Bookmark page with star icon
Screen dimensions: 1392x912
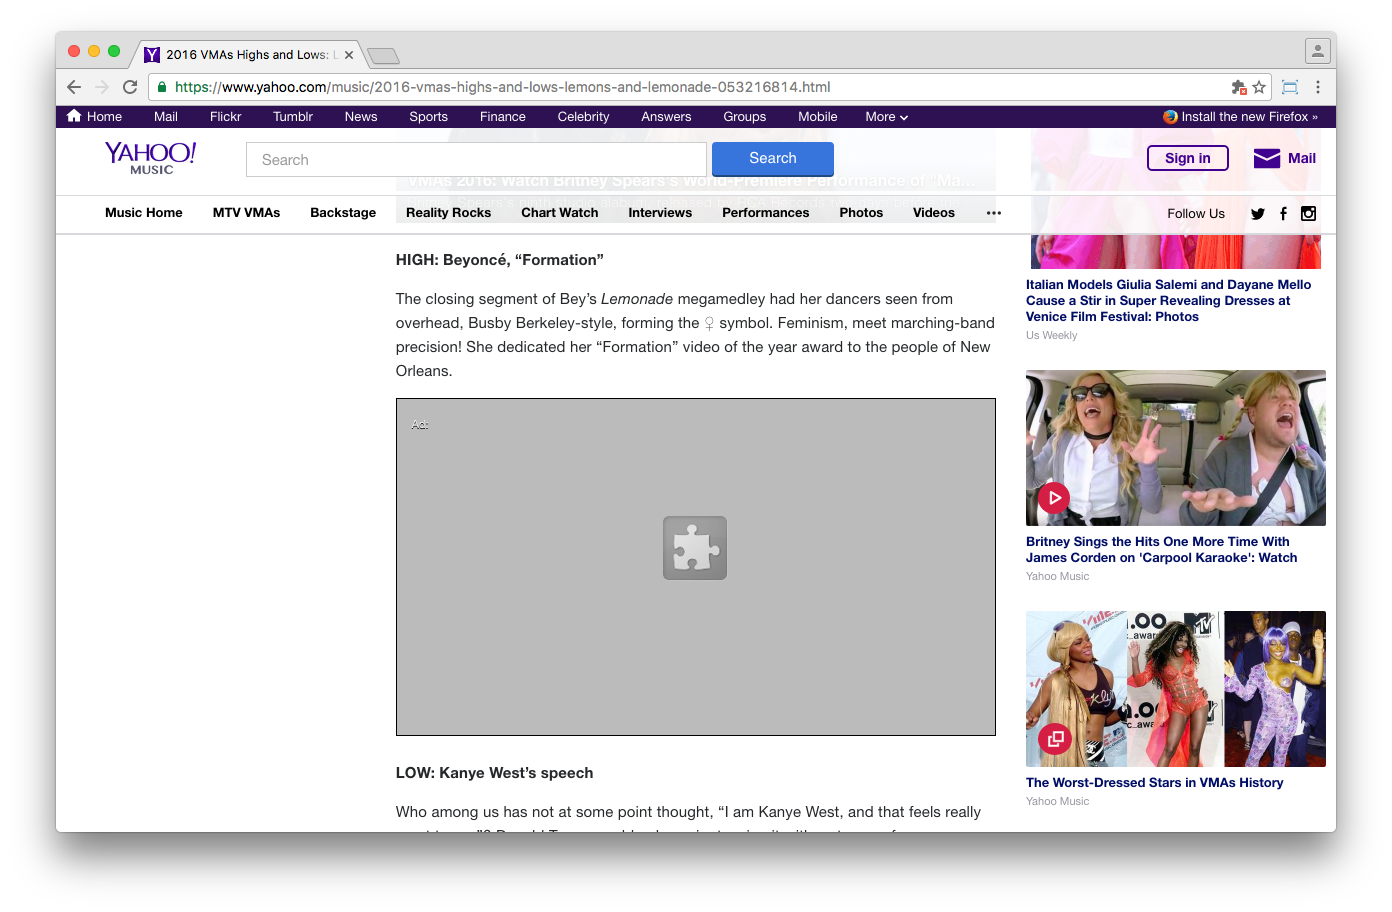[1259, 87]
